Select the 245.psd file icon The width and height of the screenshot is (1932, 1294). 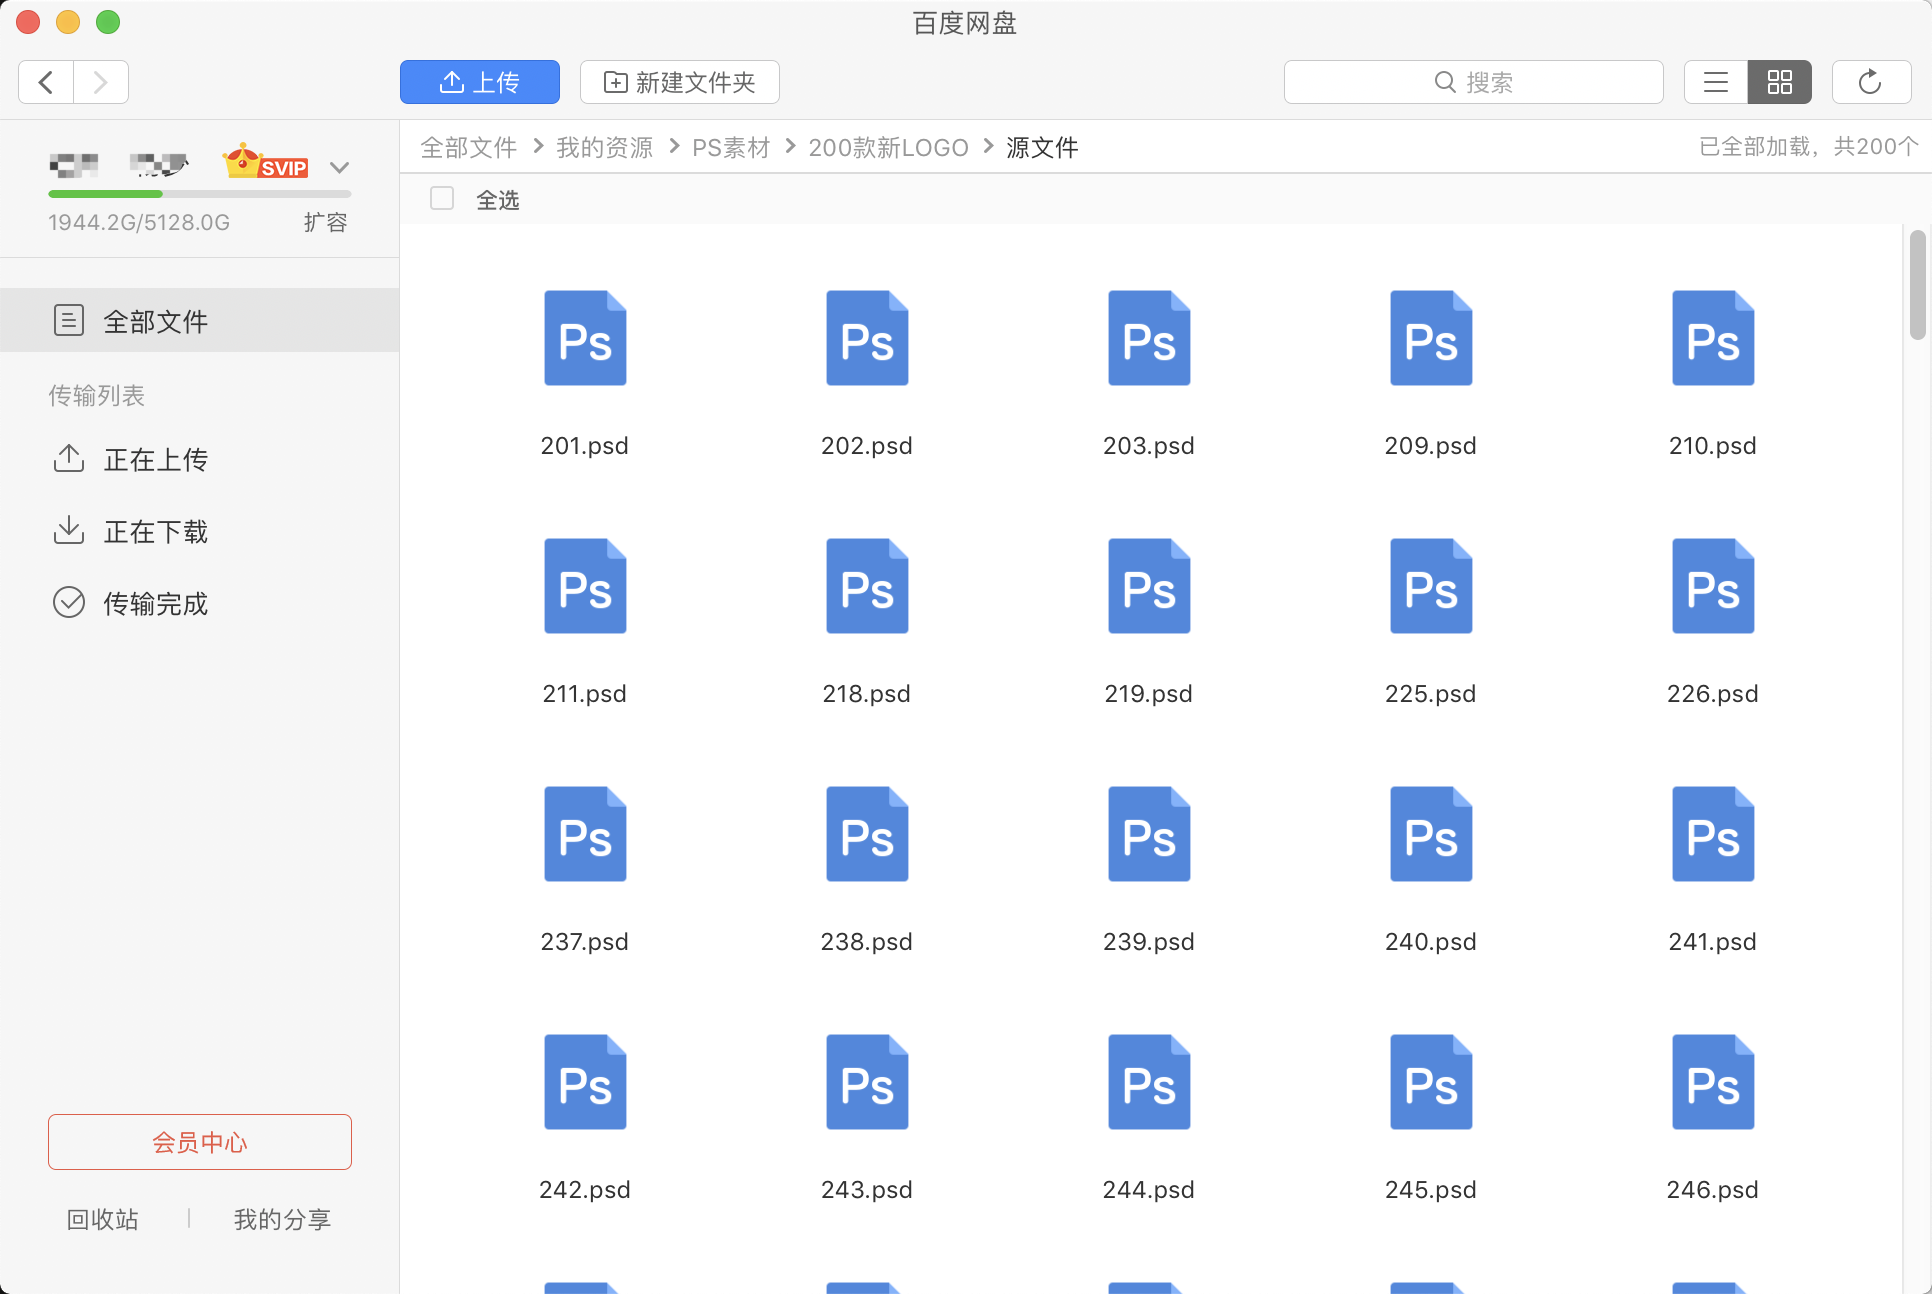tap(1431, 1082)
